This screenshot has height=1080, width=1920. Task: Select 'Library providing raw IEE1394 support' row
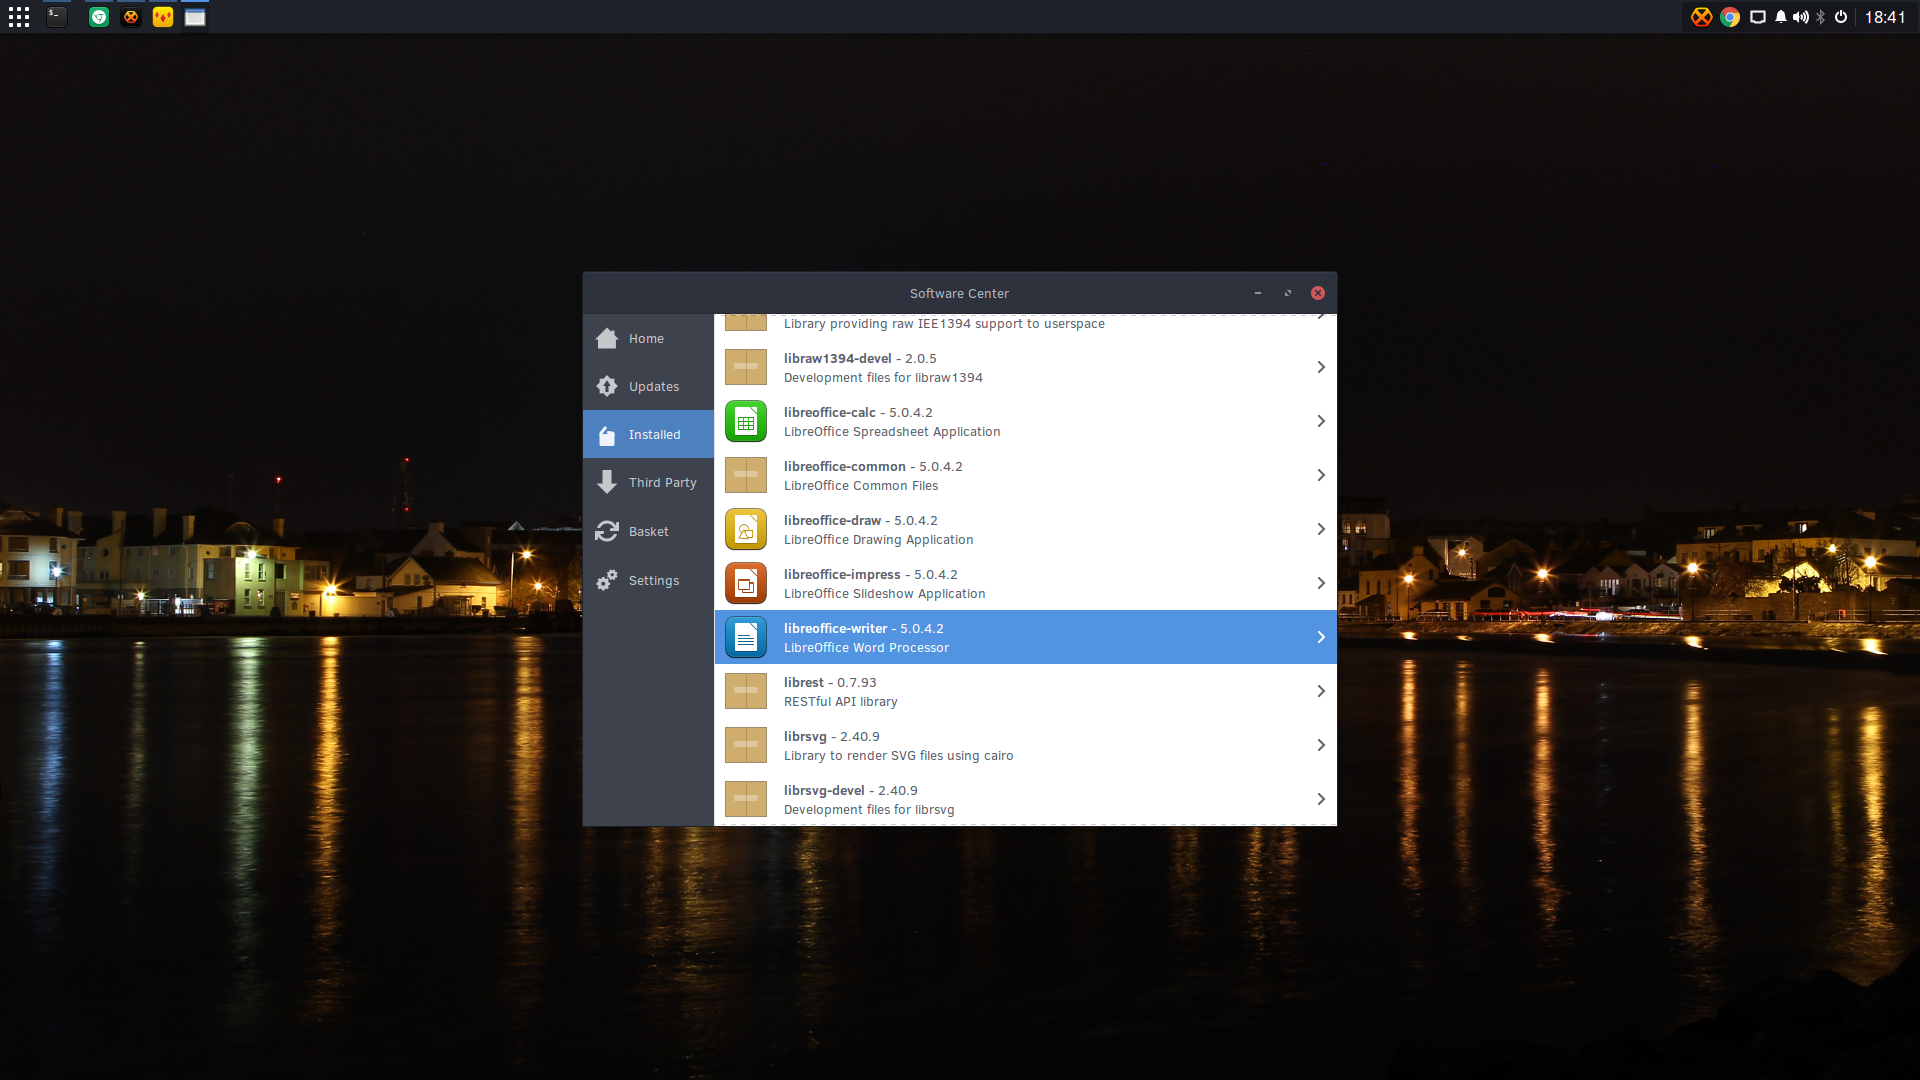tap(1026, 323)
